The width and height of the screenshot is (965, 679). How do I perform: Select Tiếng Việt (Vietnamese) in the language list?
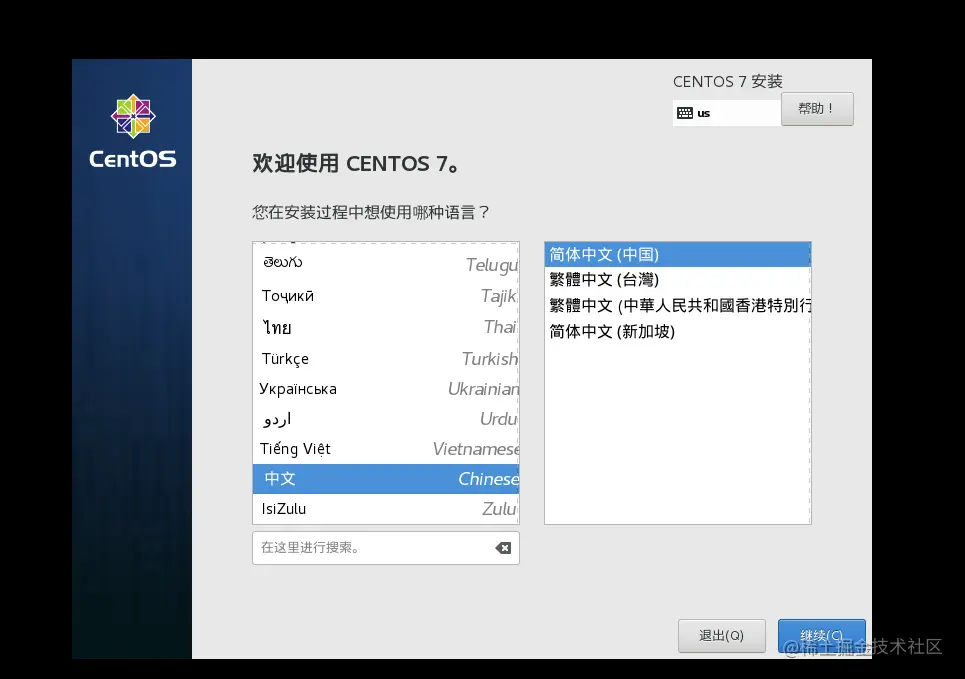click(386, 449)
